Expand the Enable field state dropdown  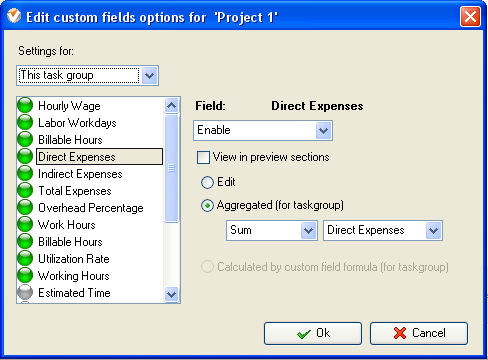pyautogui.click(x=323, y=130)
